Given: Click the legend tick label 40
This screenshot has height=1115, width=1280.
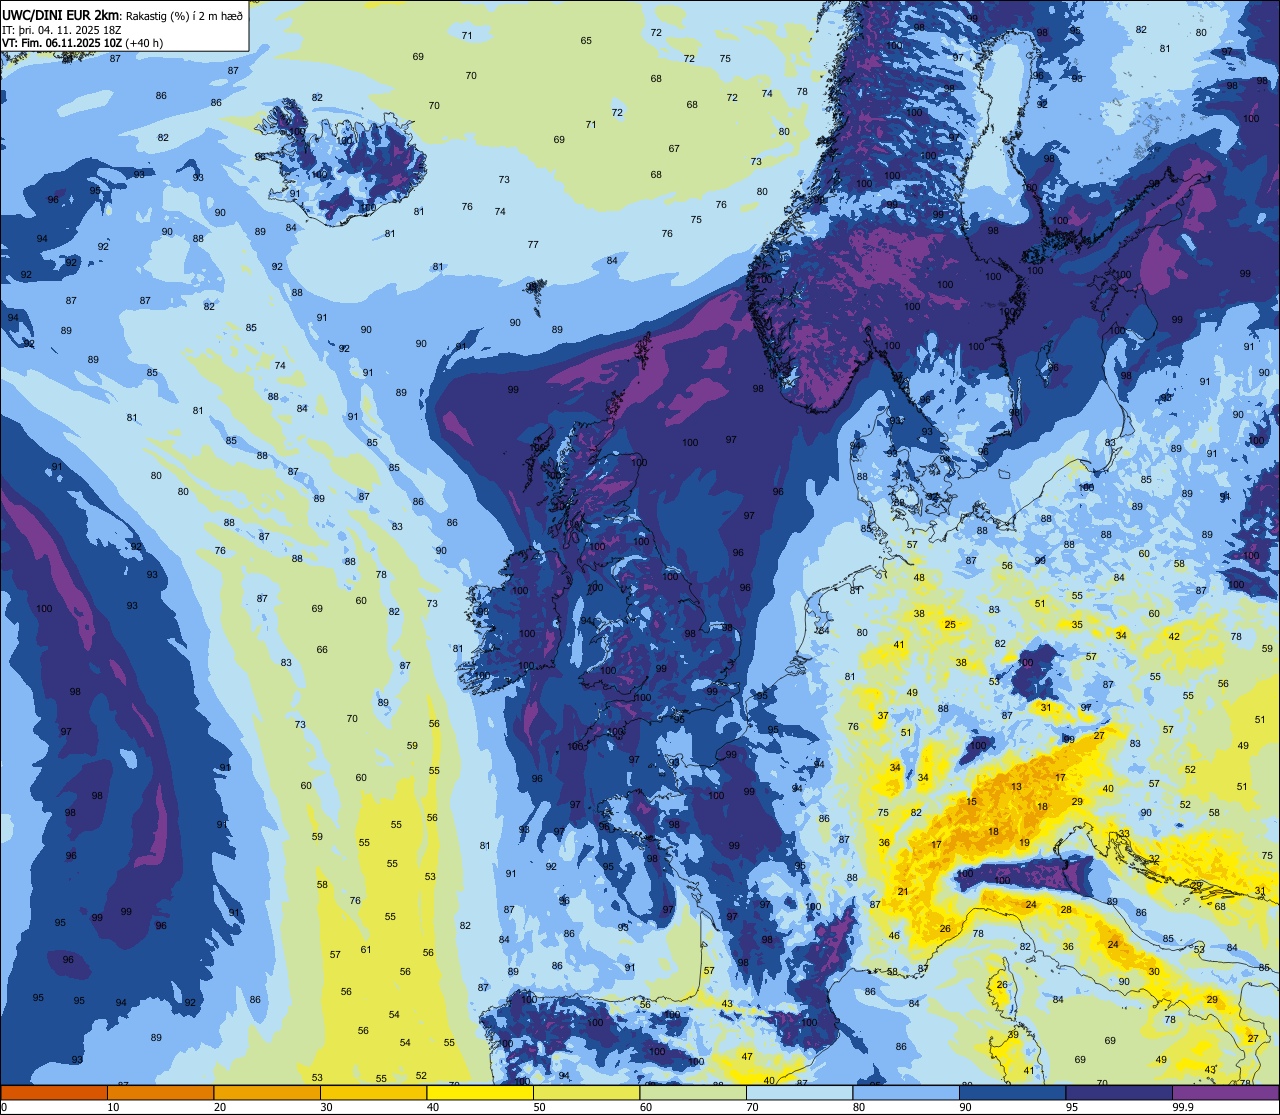Looking at the screenshot, I should [x=433, y=1107].
